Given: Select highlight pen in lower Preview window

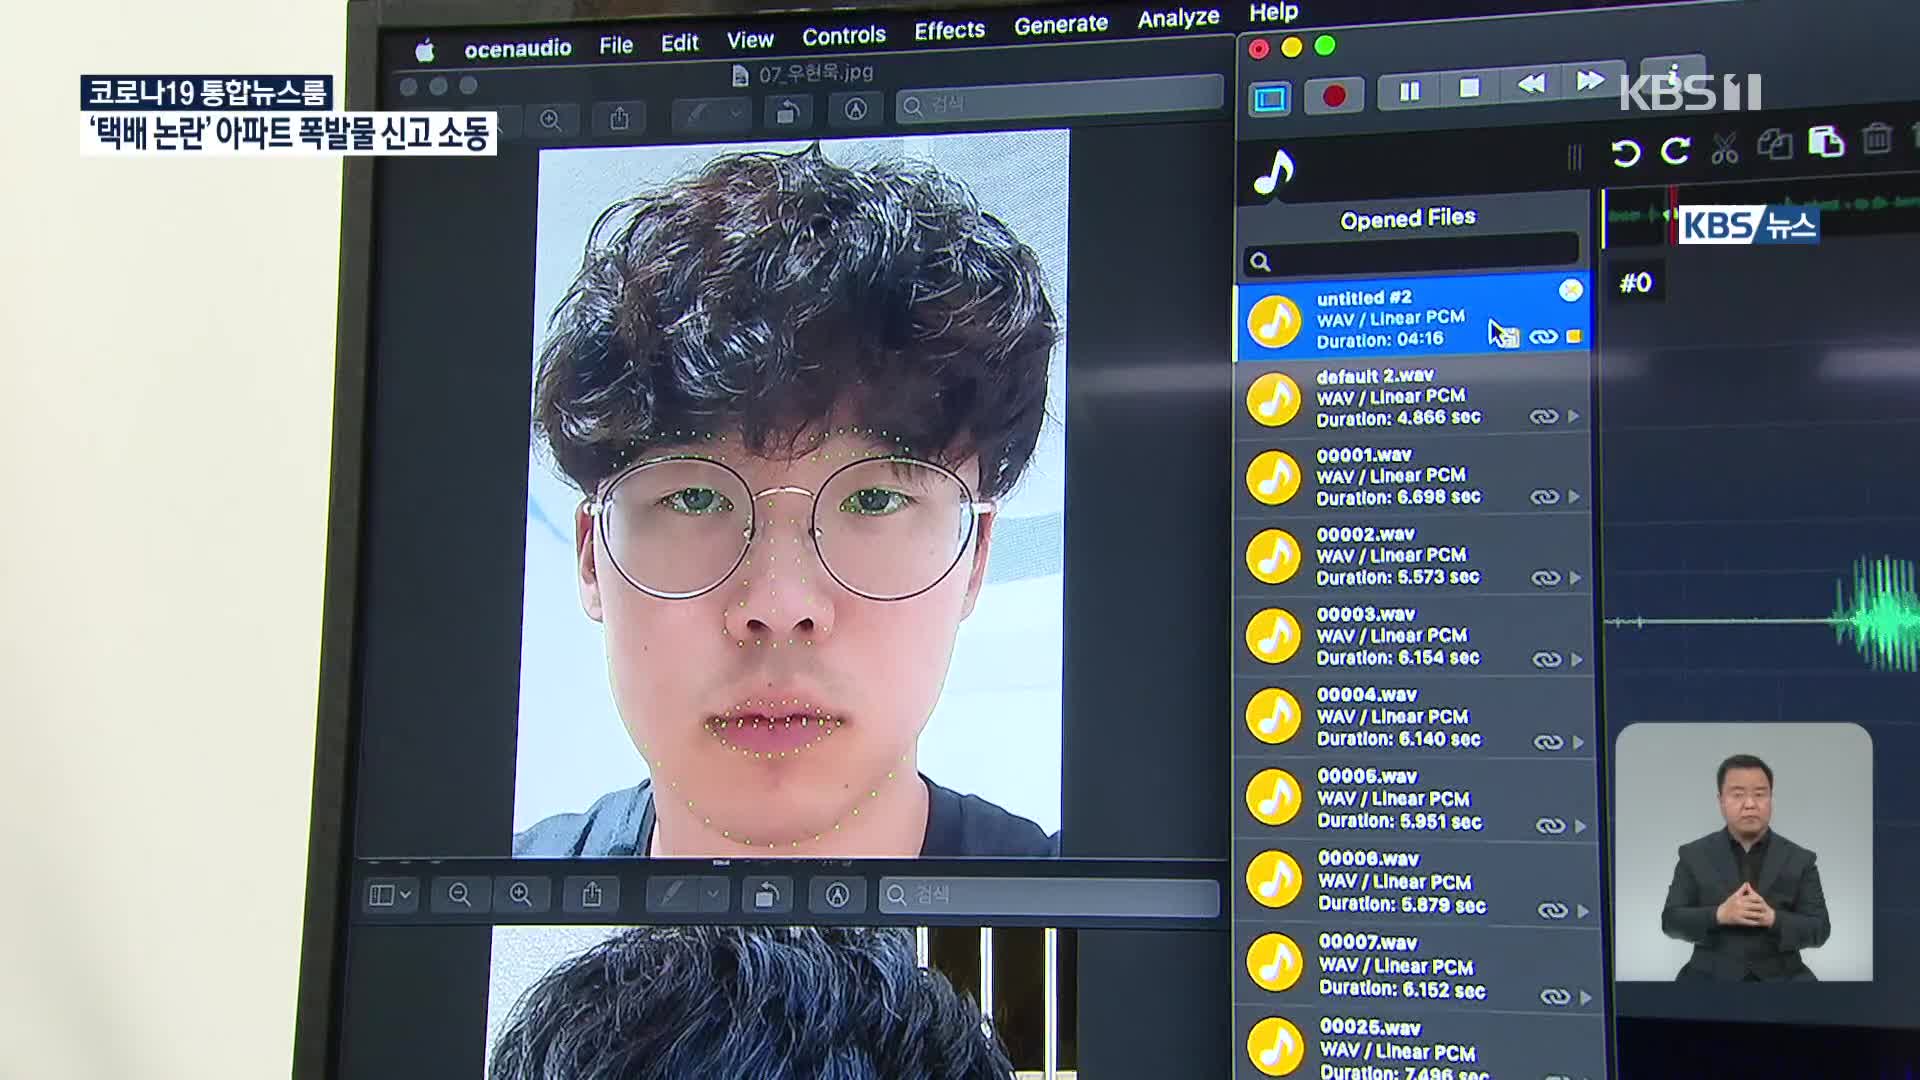Looking at the screenshot, I should pyautogui.click(x=672, y=895).
